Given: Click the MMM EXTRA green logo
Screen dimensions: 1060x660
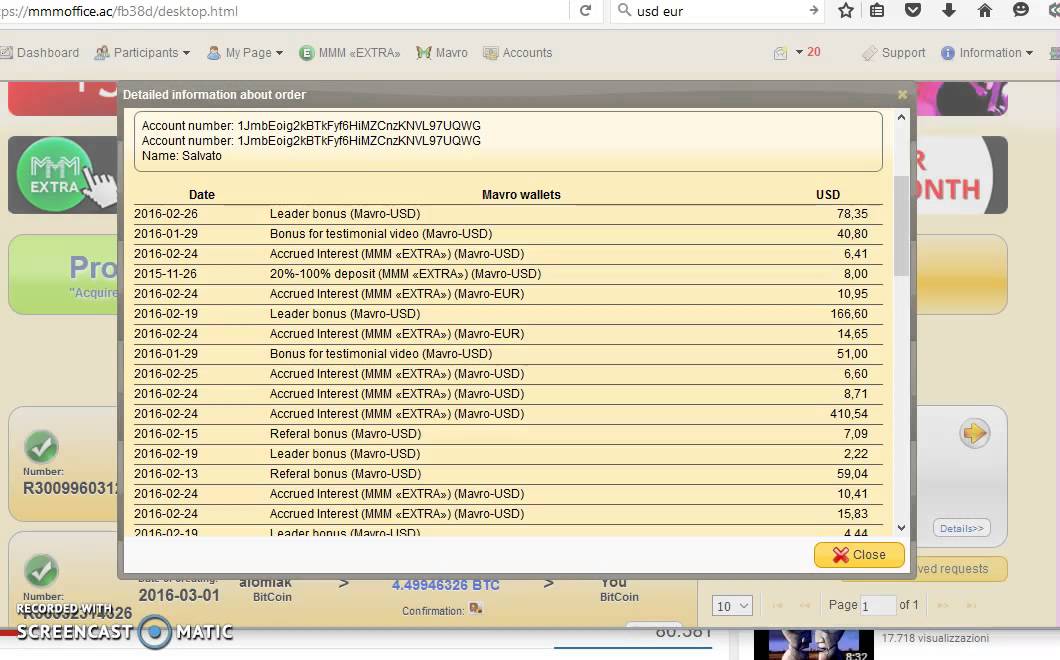Looking at the screenshot, I should click(x=55, y=174).
